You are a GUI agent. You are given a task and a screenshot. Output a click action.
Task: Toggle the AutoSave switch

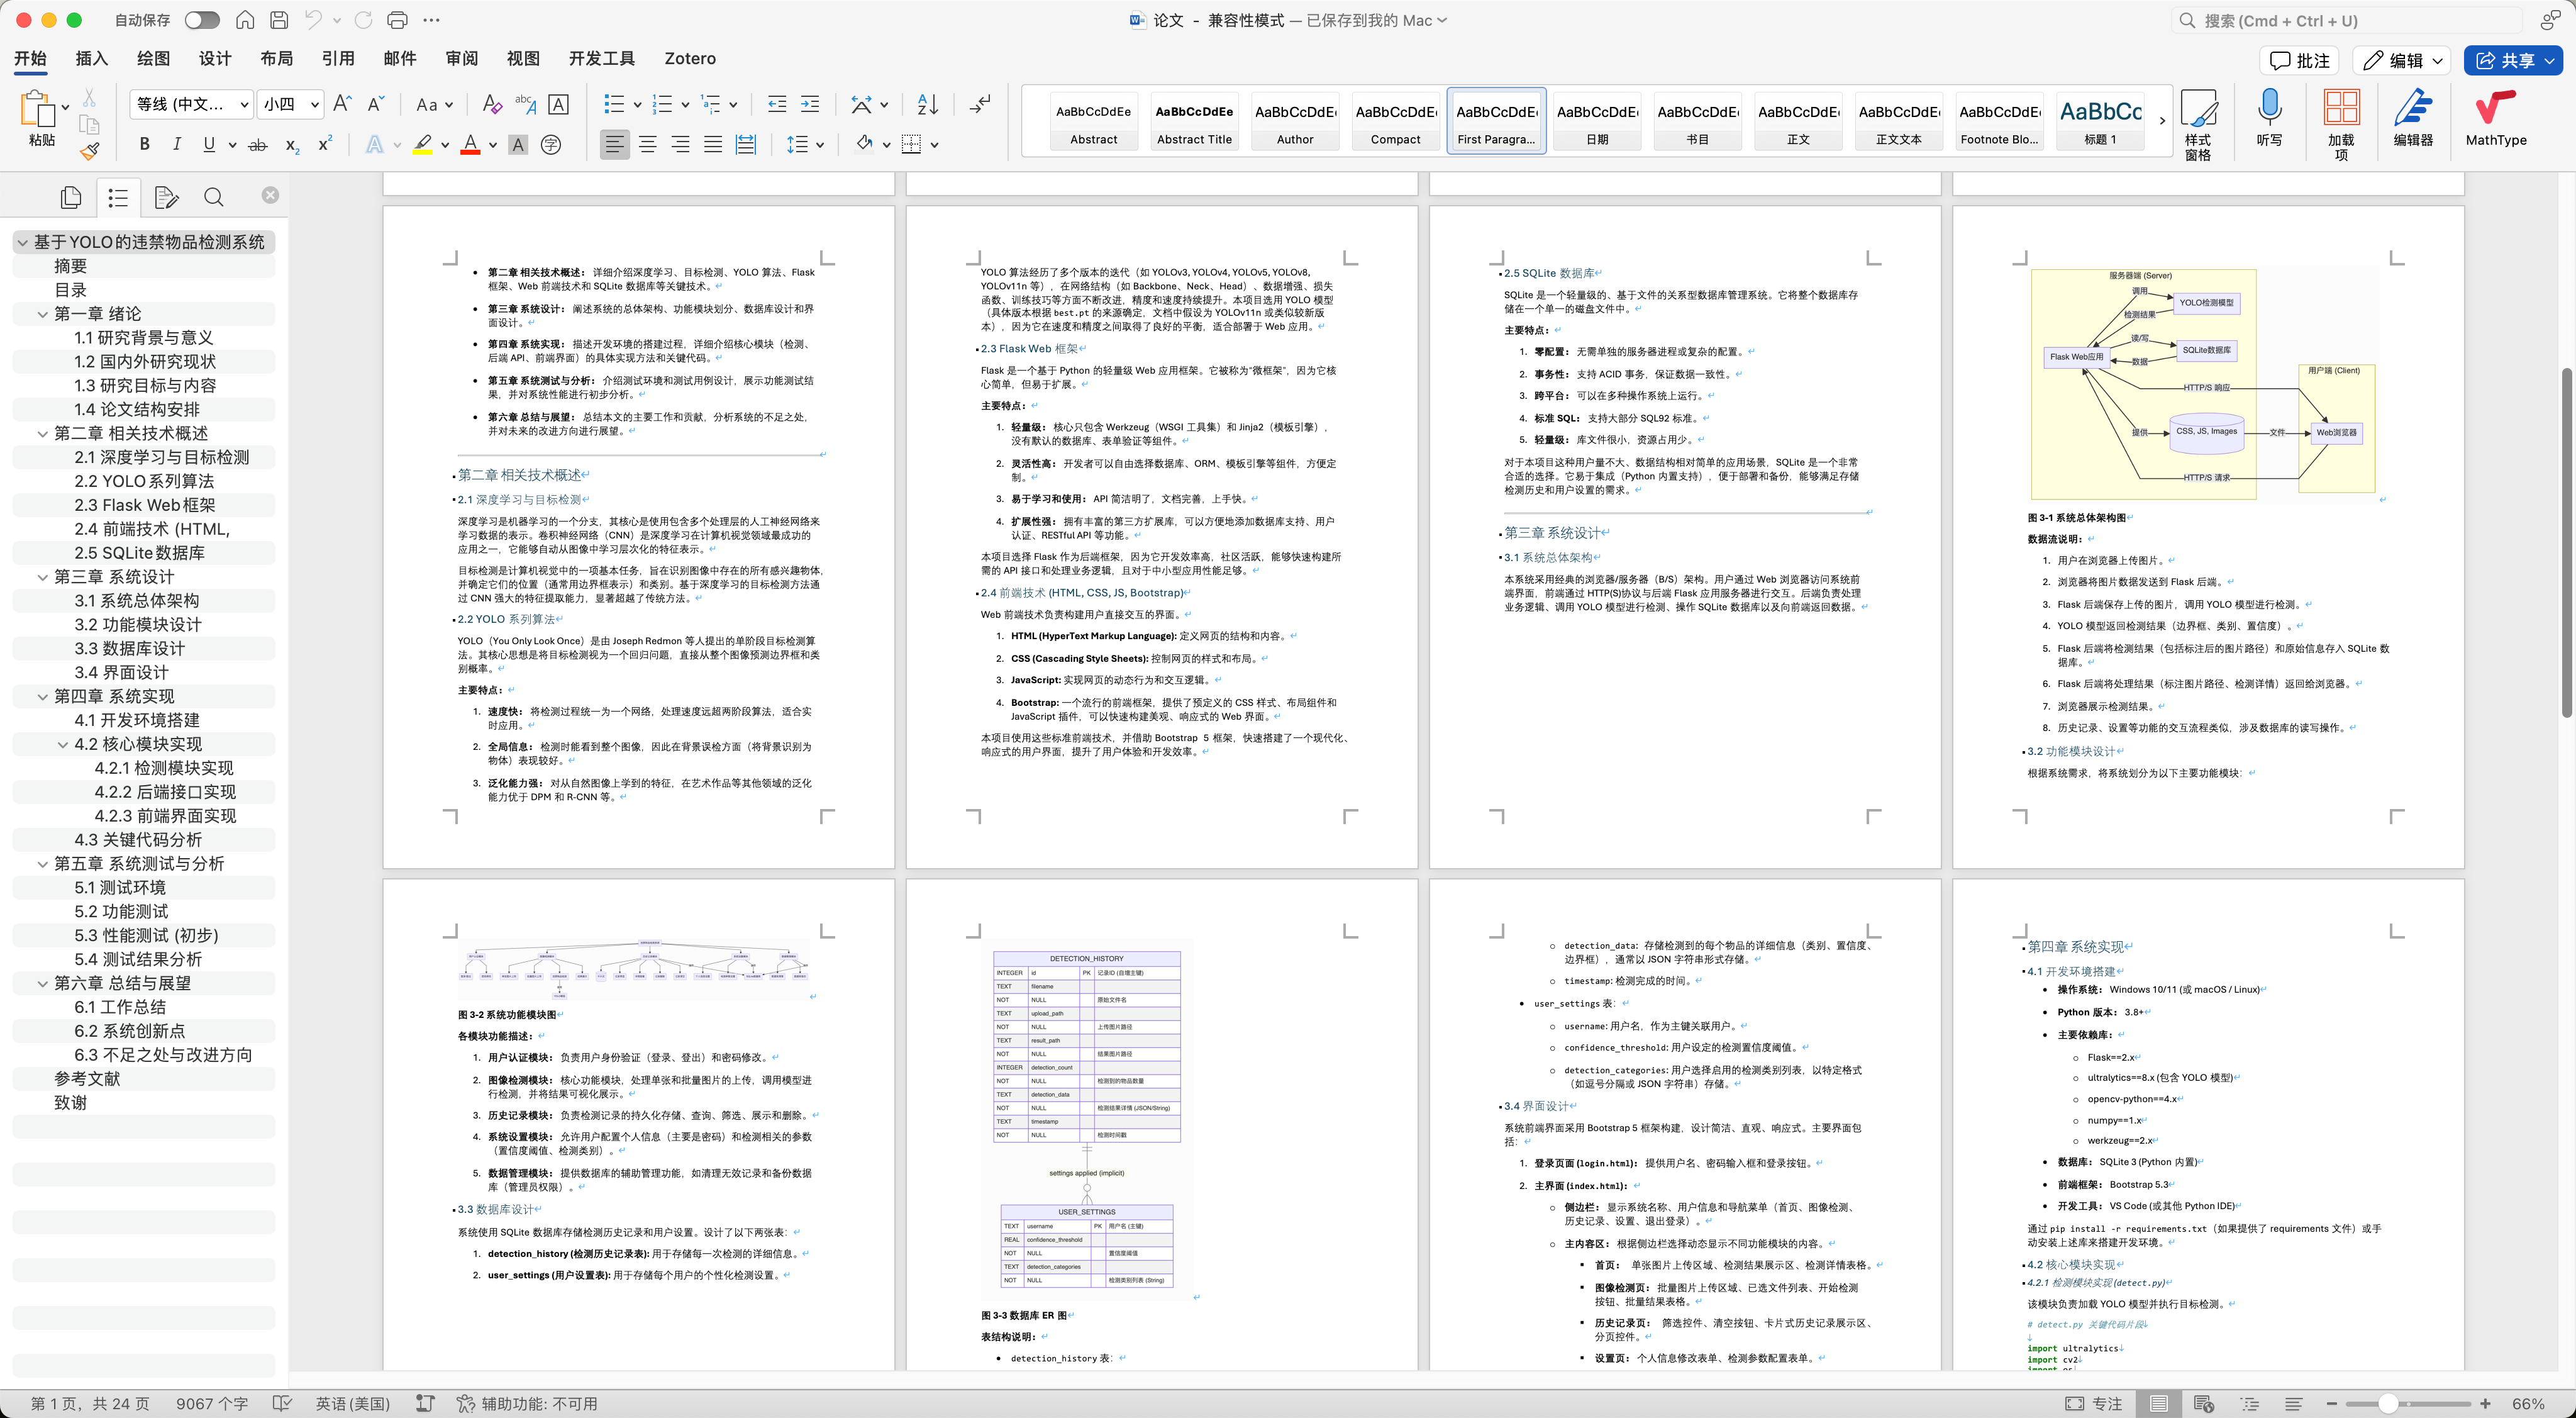coord(201,20)
